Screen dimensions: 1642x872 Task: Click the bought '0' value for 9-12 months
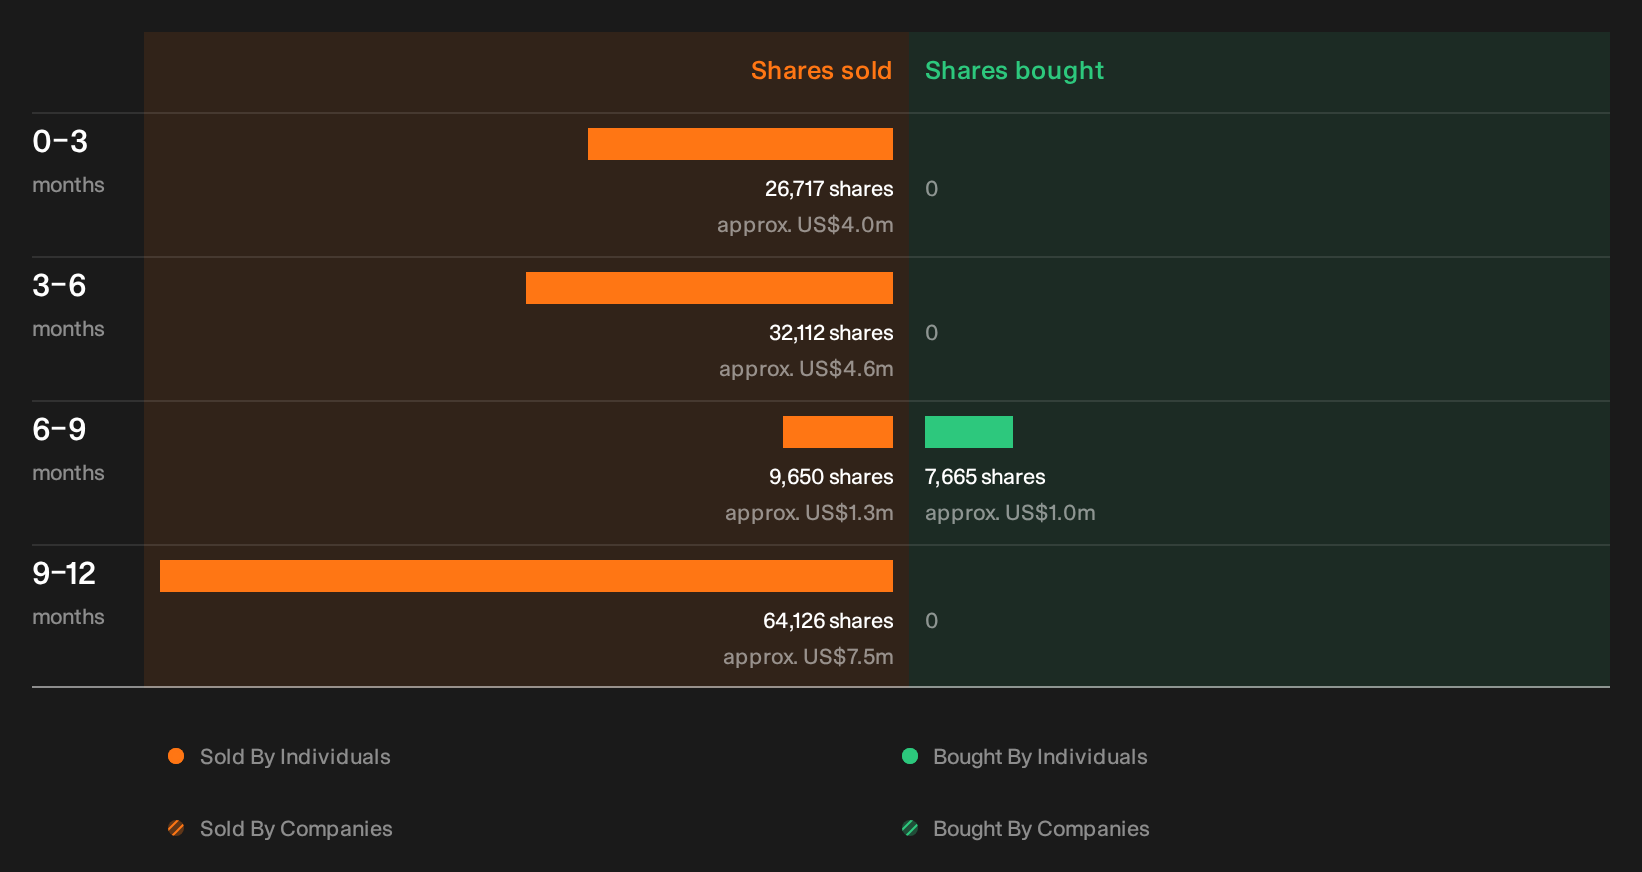coord(932,621)
